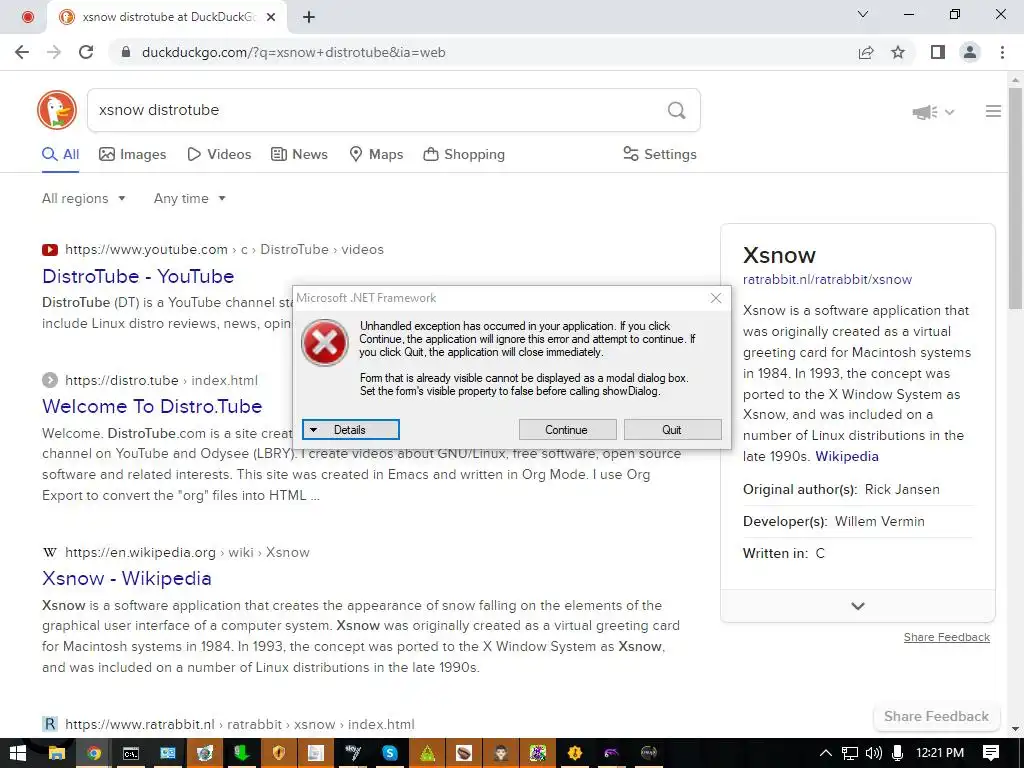Image resolution: width=1024 pixels, height=768 pixels.
Task: Click the www.ratrabbit.nl result URL
Action: (240, 724)
